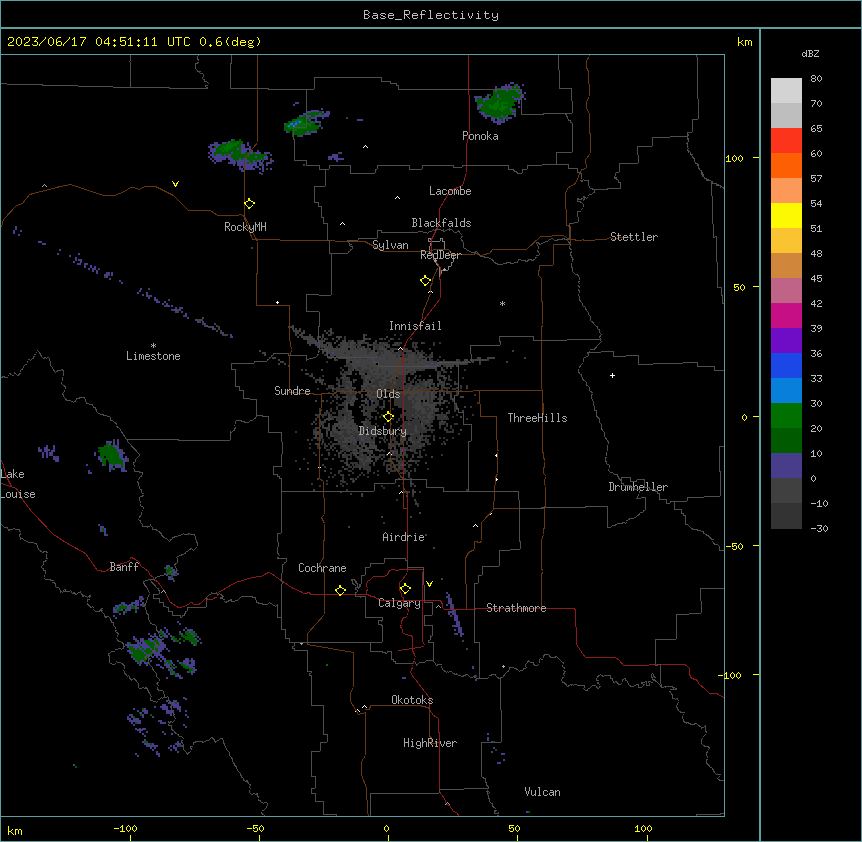Click the Calgary city label
Image resolution: width=862 pixels, height=842 pixels.
(x=399, y=603)
